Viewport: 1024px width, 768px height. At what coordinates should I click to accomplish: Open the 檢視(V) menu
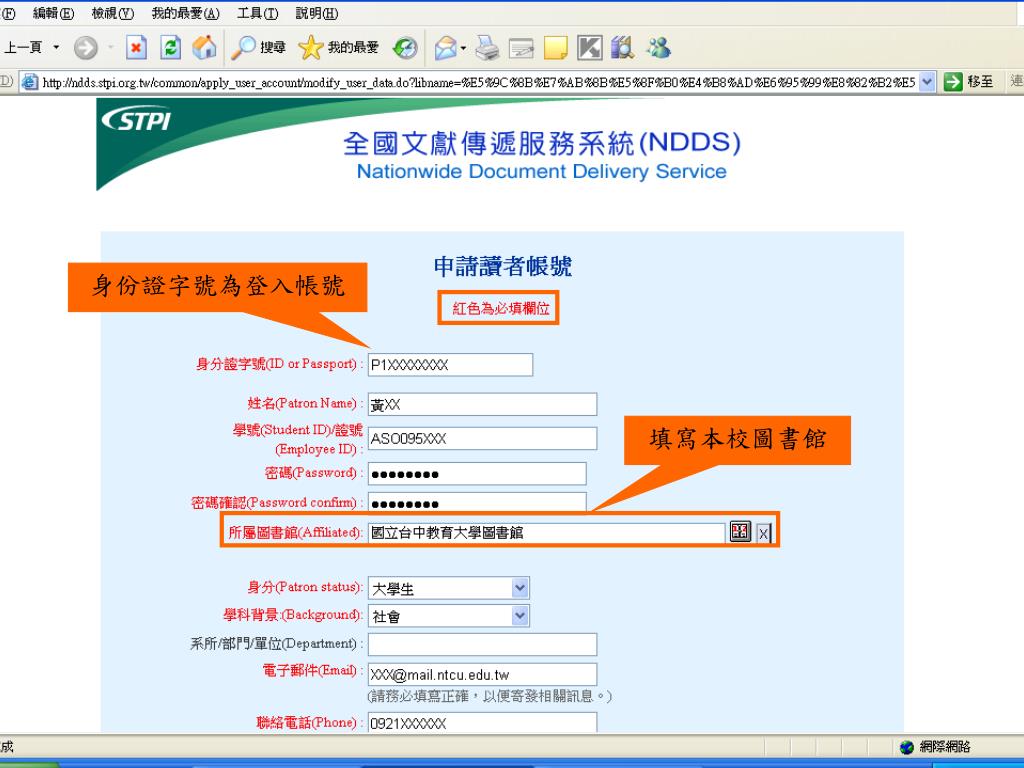(x=112, y=13)
